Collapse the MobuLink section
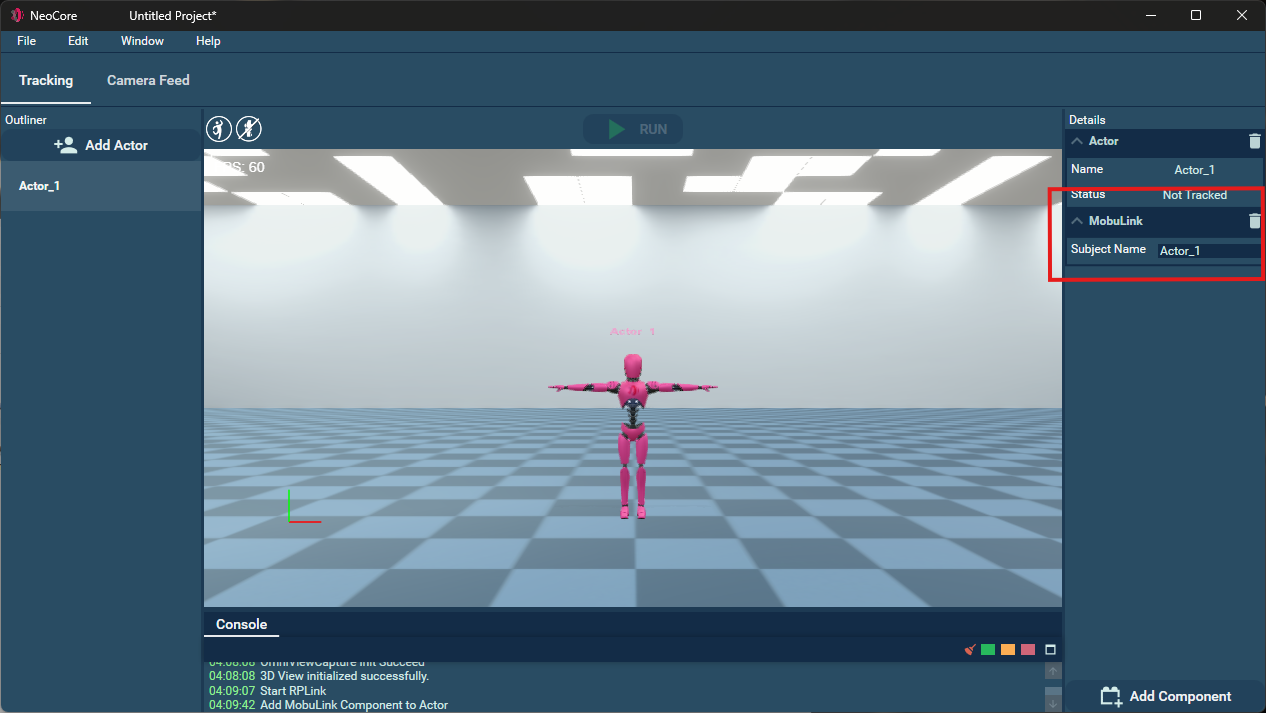Screen dimensions: 1266x713 click(1077, 221)
